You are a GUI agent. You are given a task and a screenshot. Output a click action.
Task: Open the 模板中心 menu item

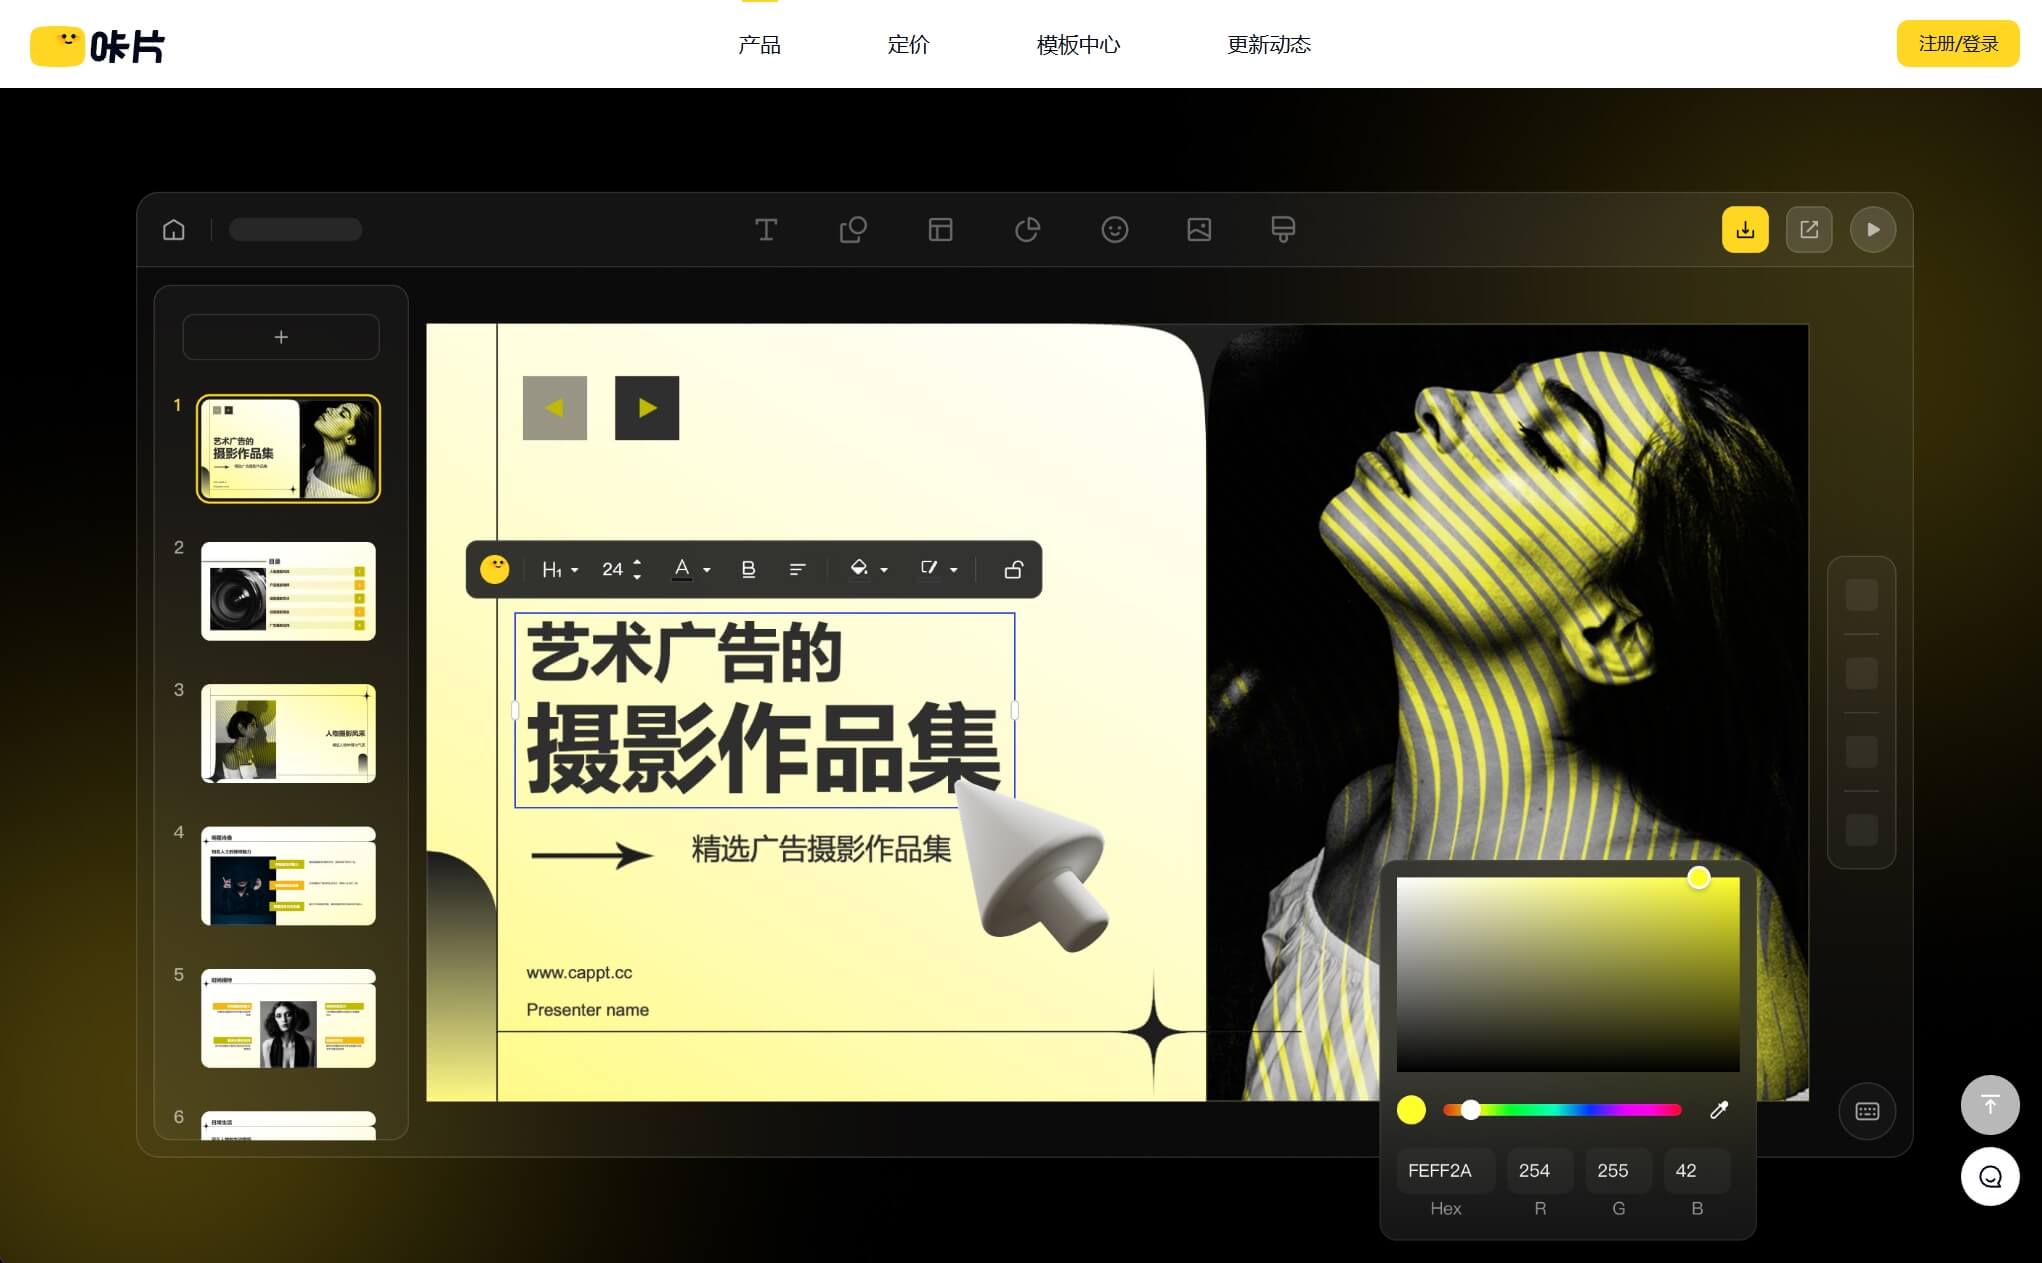[x=1077, y=44]
